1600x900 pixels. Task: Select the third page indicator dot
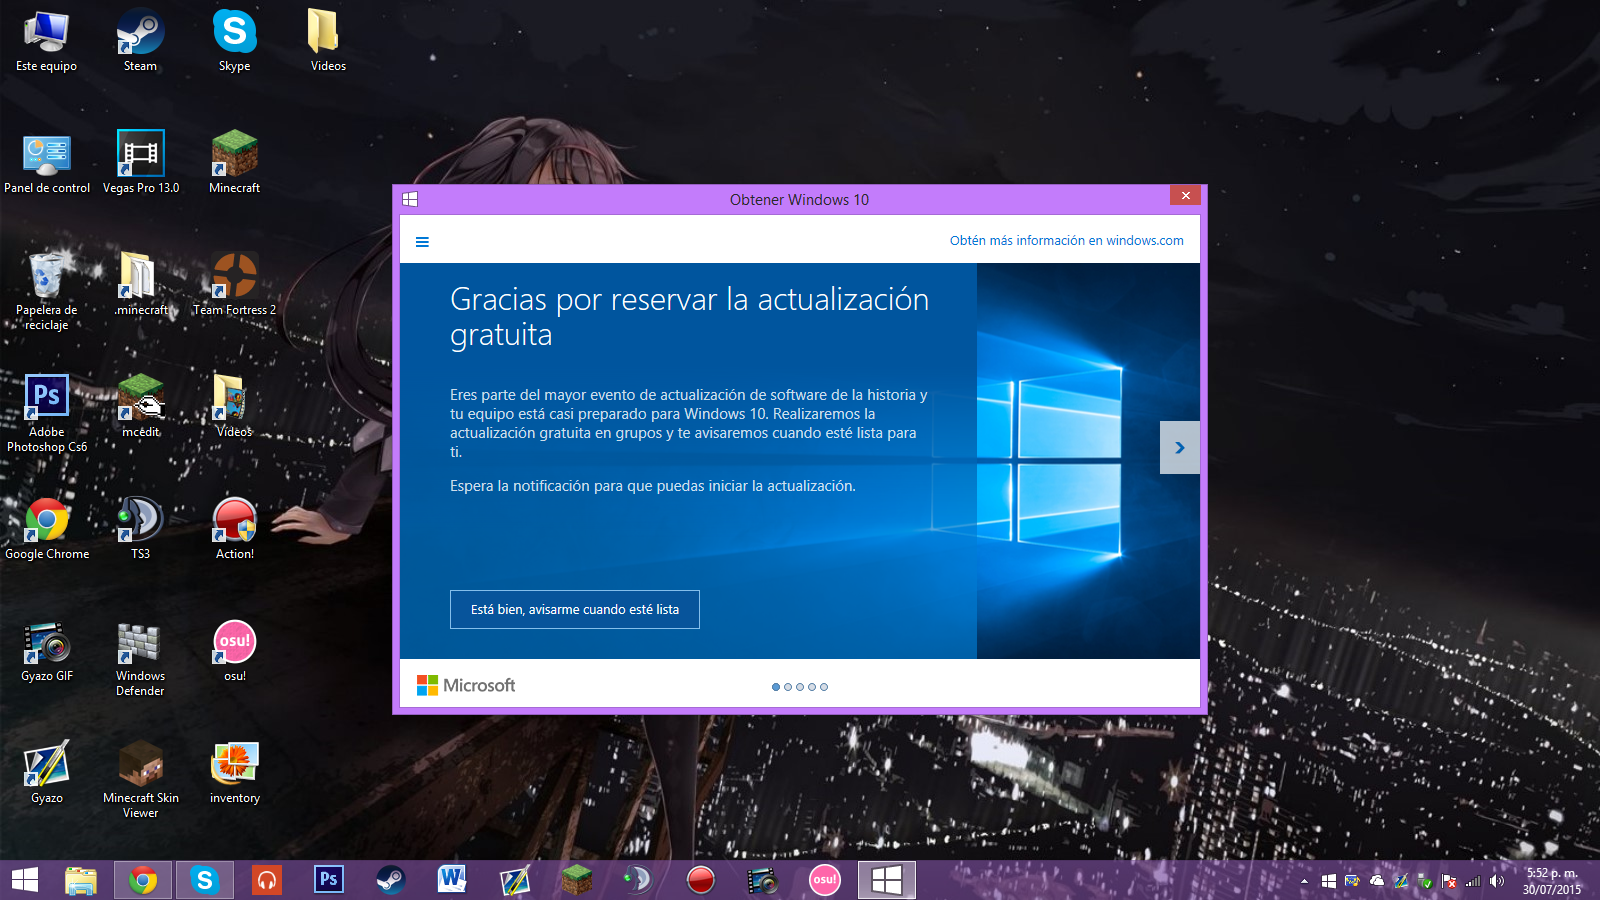click(800, 687)
